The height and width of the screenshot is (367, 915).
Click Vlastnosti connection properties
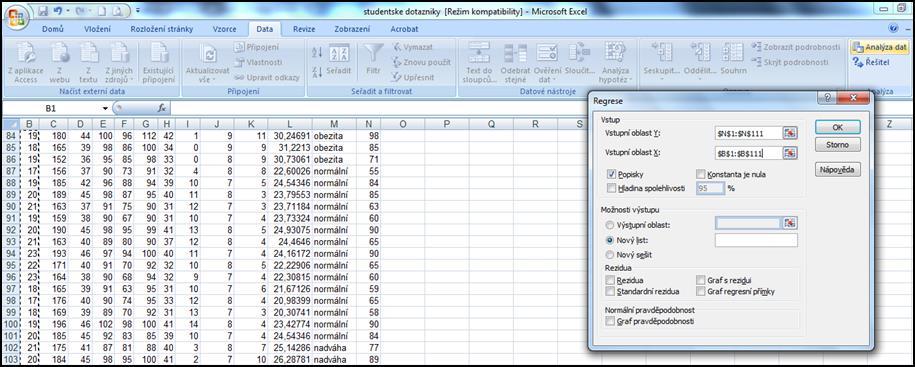(x=259, y=62)
